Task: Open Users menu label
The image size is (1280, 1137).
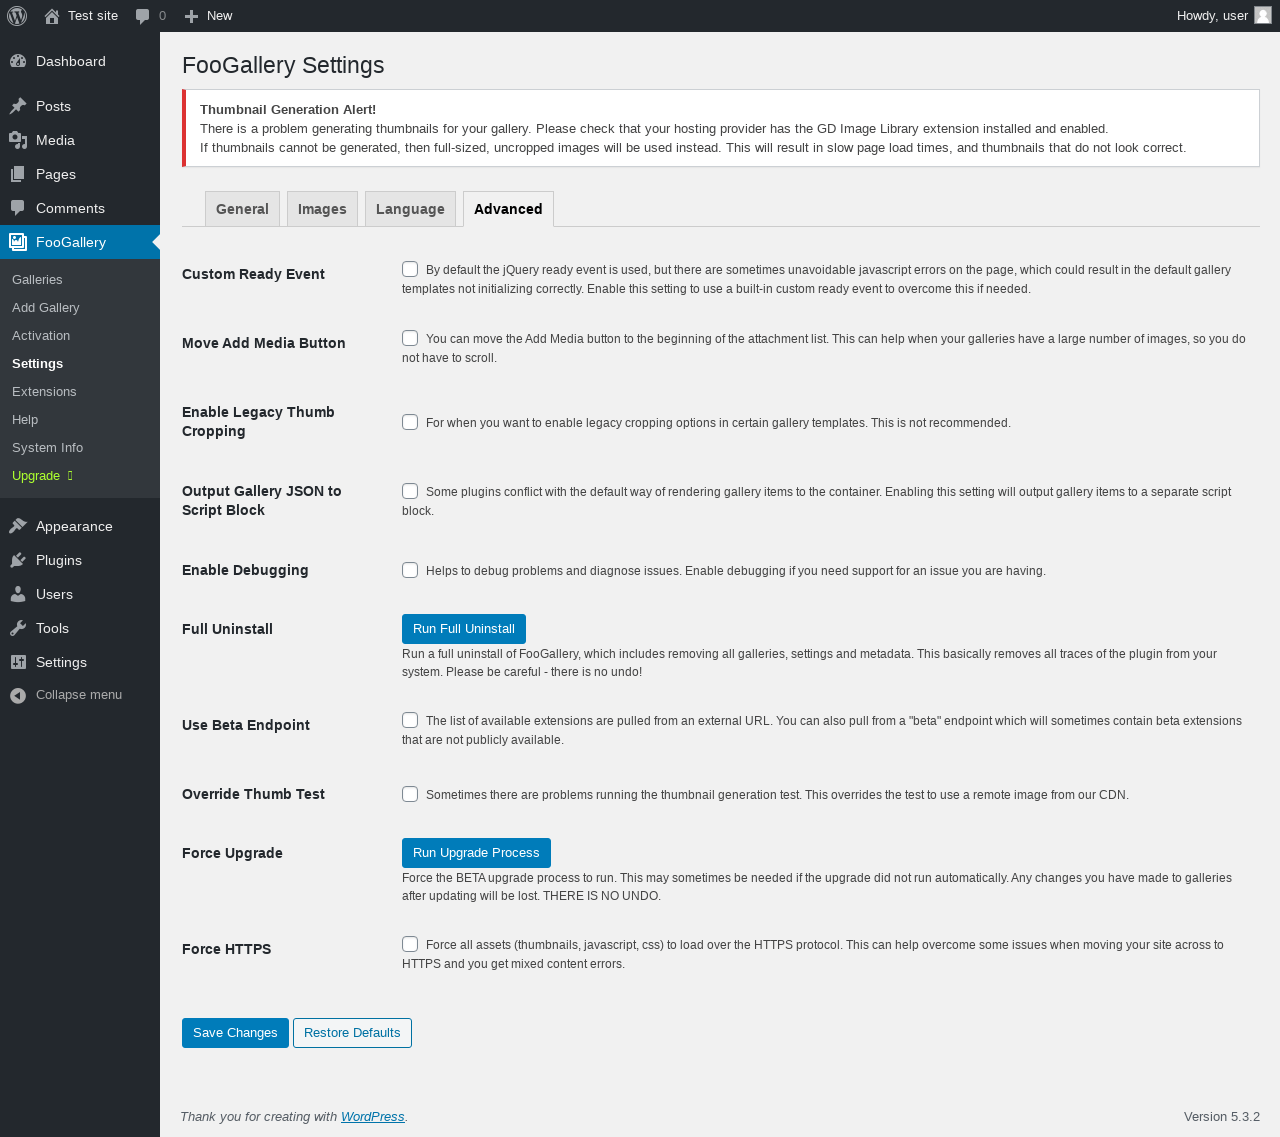Action: 54,594
